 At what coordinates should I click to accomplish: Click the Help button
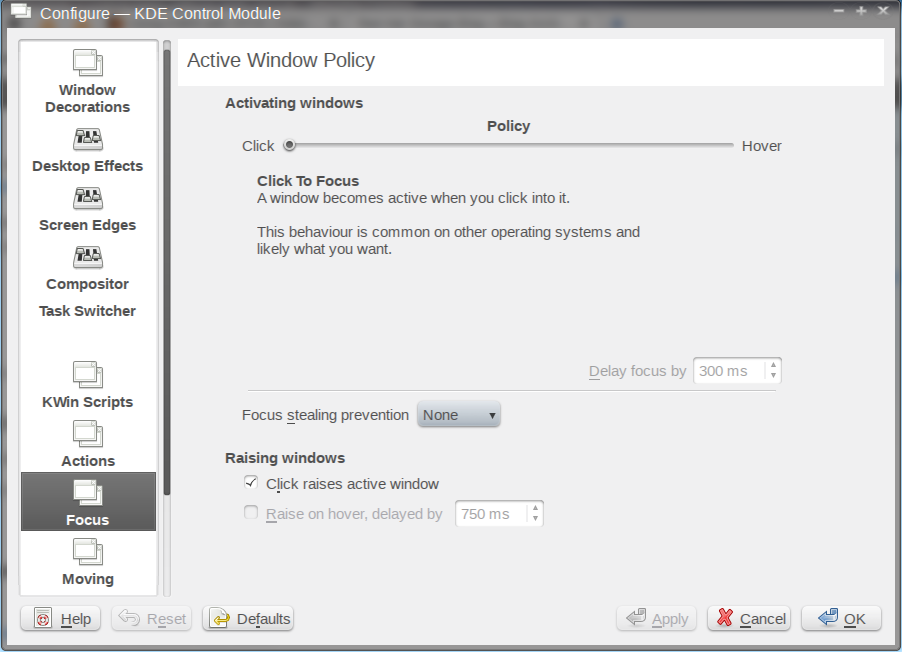pos(62,619)
